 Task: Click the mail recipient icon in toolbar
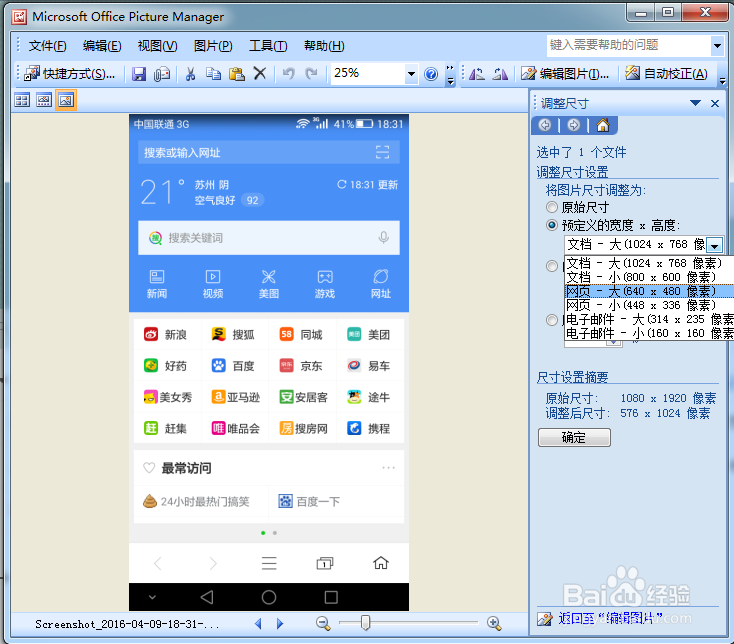162,74
